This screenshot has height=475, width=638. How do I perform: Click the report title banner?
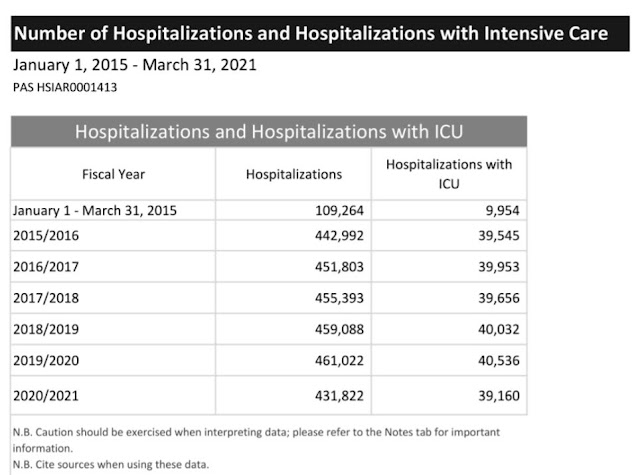(x=320, y=33)
